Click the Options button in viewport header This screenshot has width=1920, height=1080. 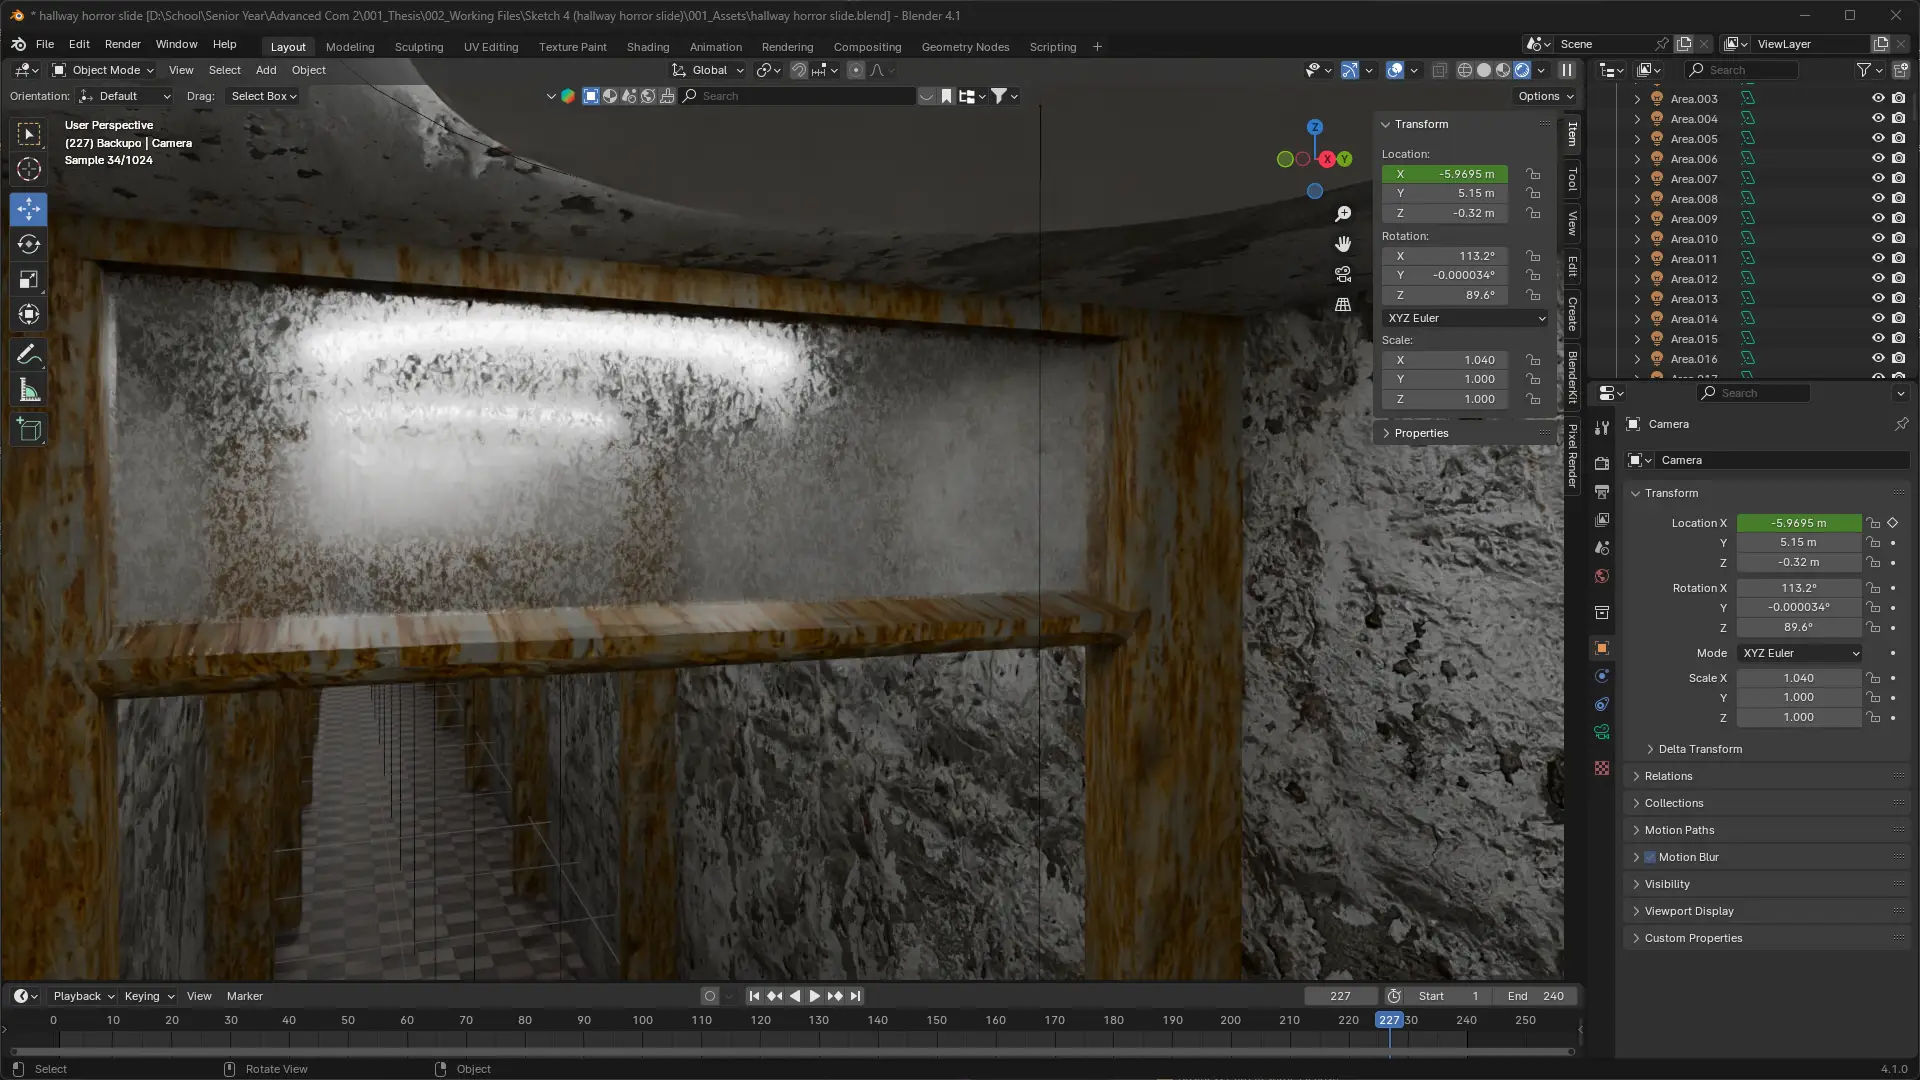[x=1545, y=96]
